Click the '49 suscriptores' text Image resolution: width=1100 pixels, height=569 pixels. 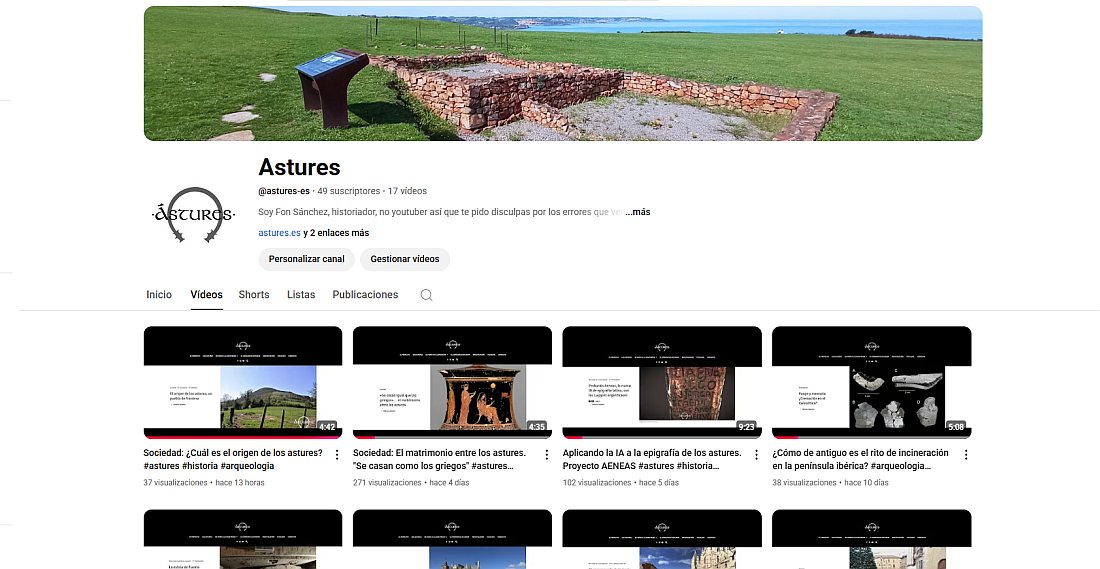coord(349,191)
